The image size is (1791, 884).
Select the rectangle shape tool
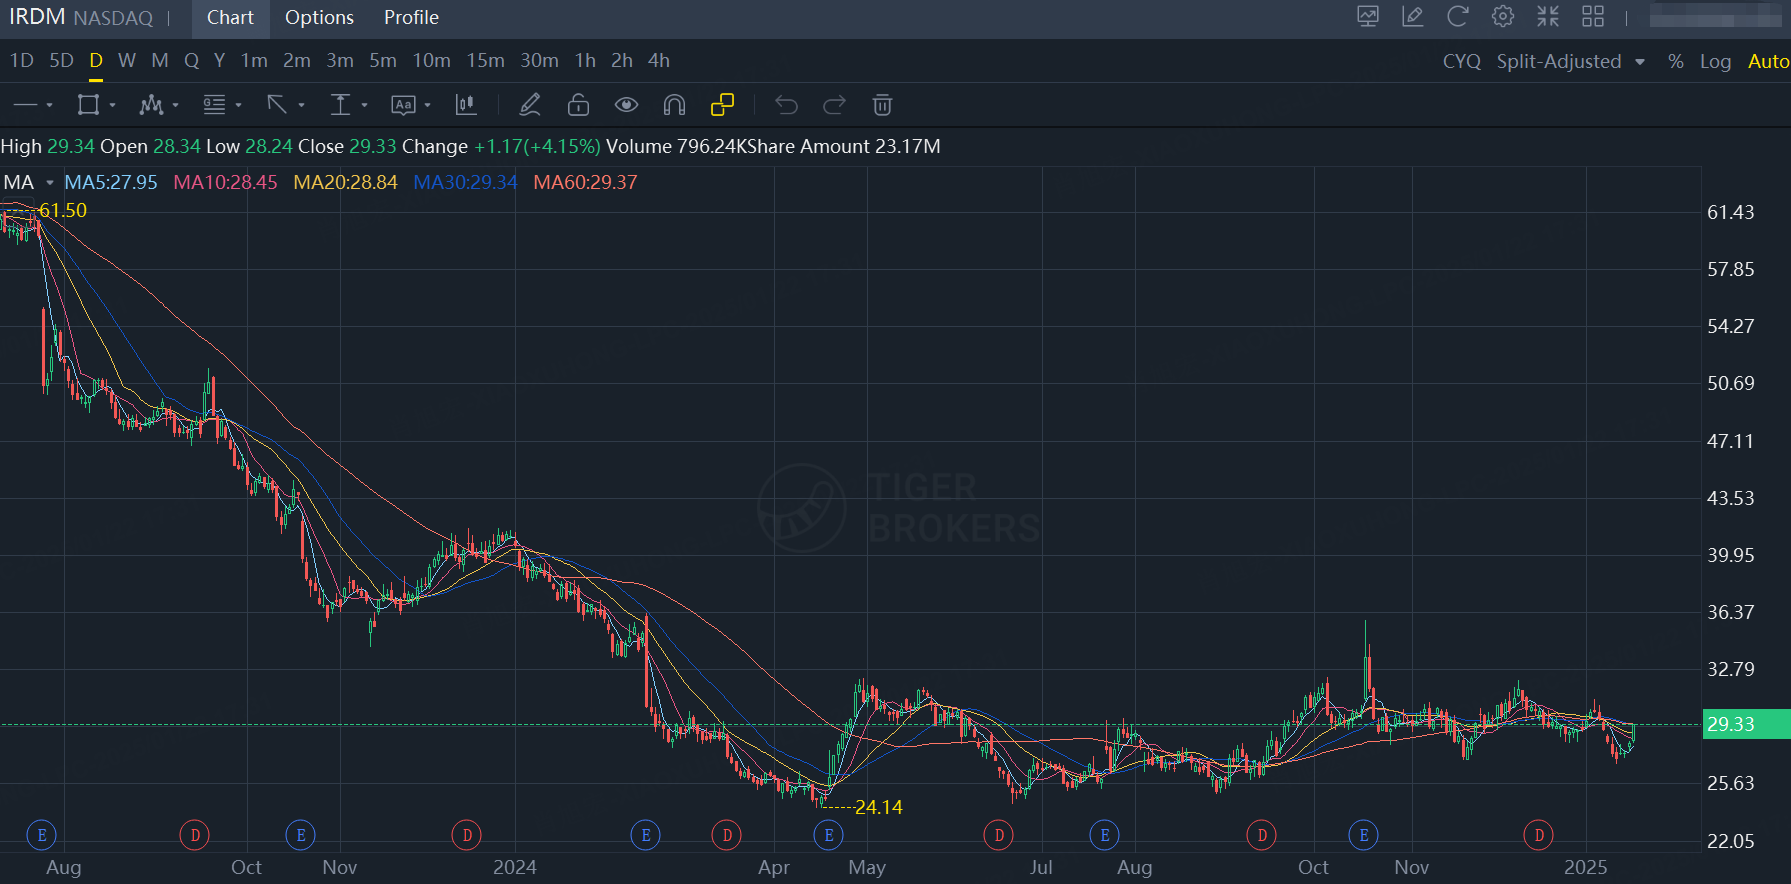pos(88,105)
